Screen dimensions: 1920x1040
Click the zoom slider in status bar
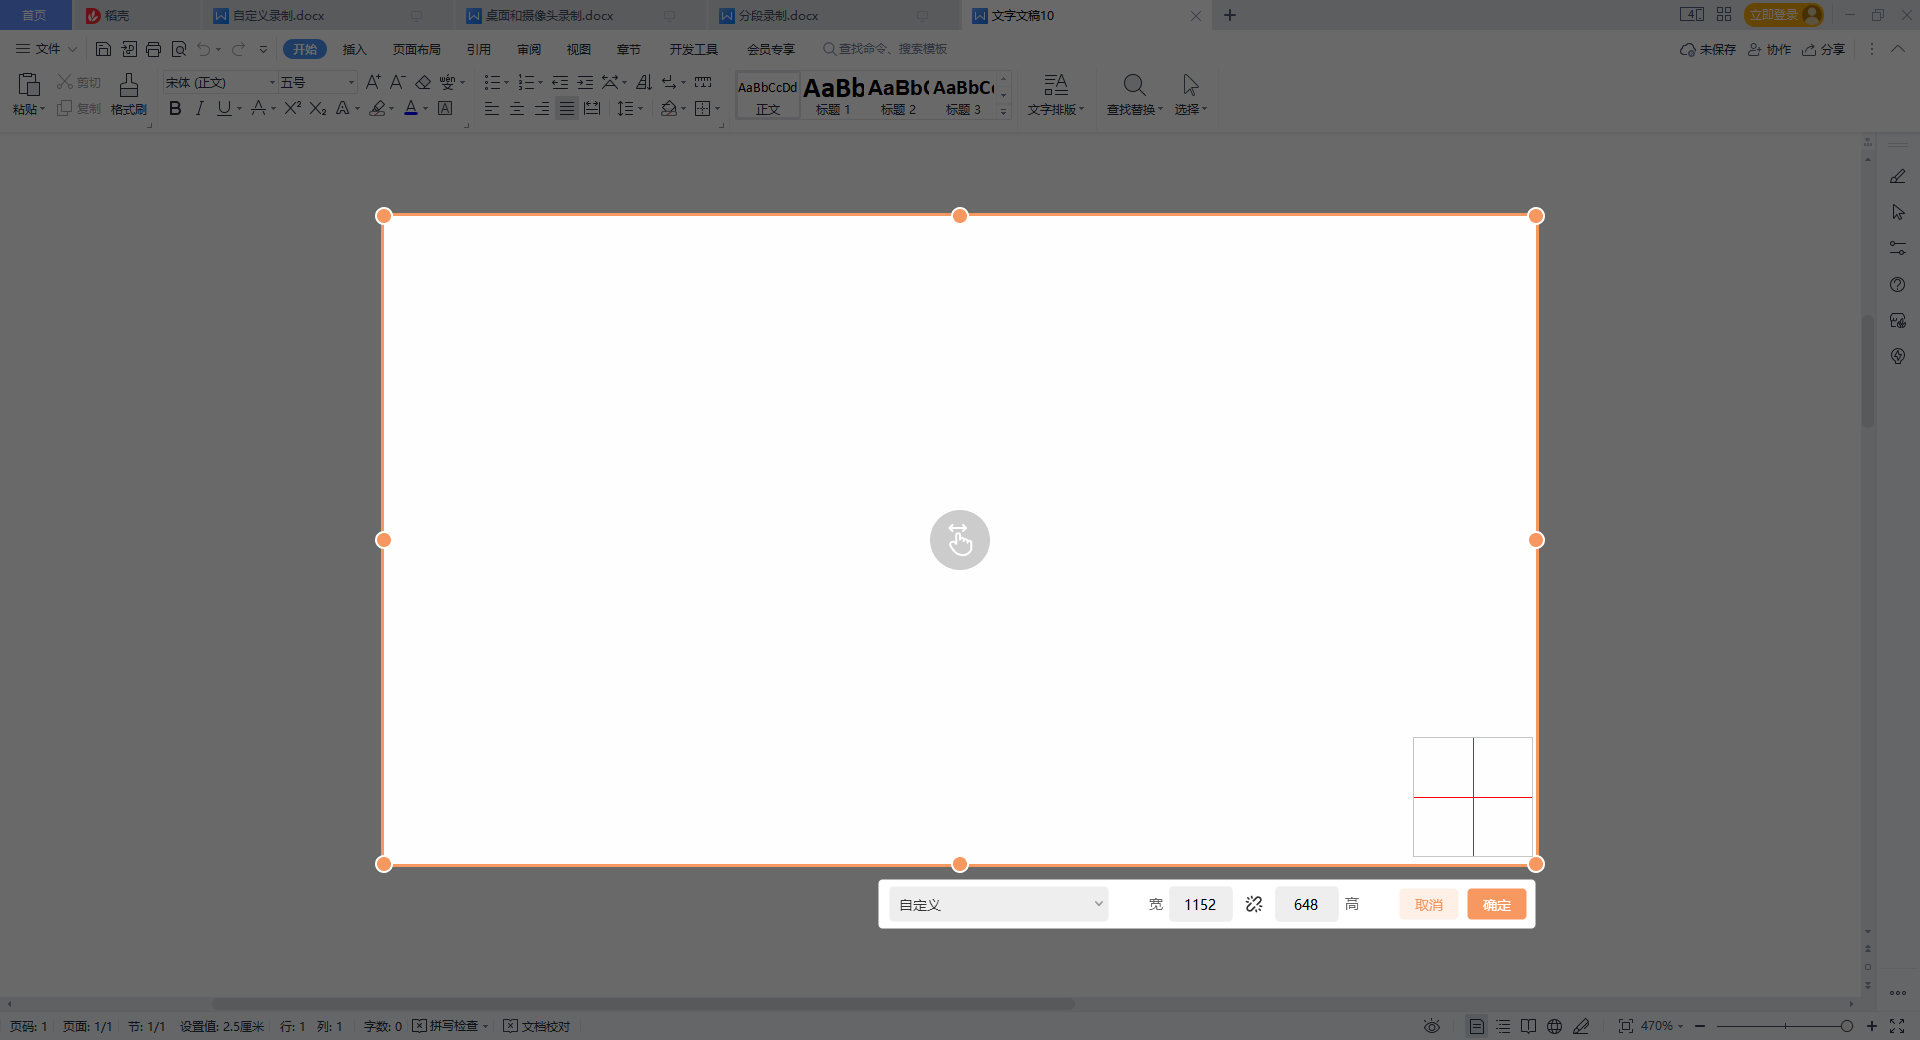click(1785, 1026)
